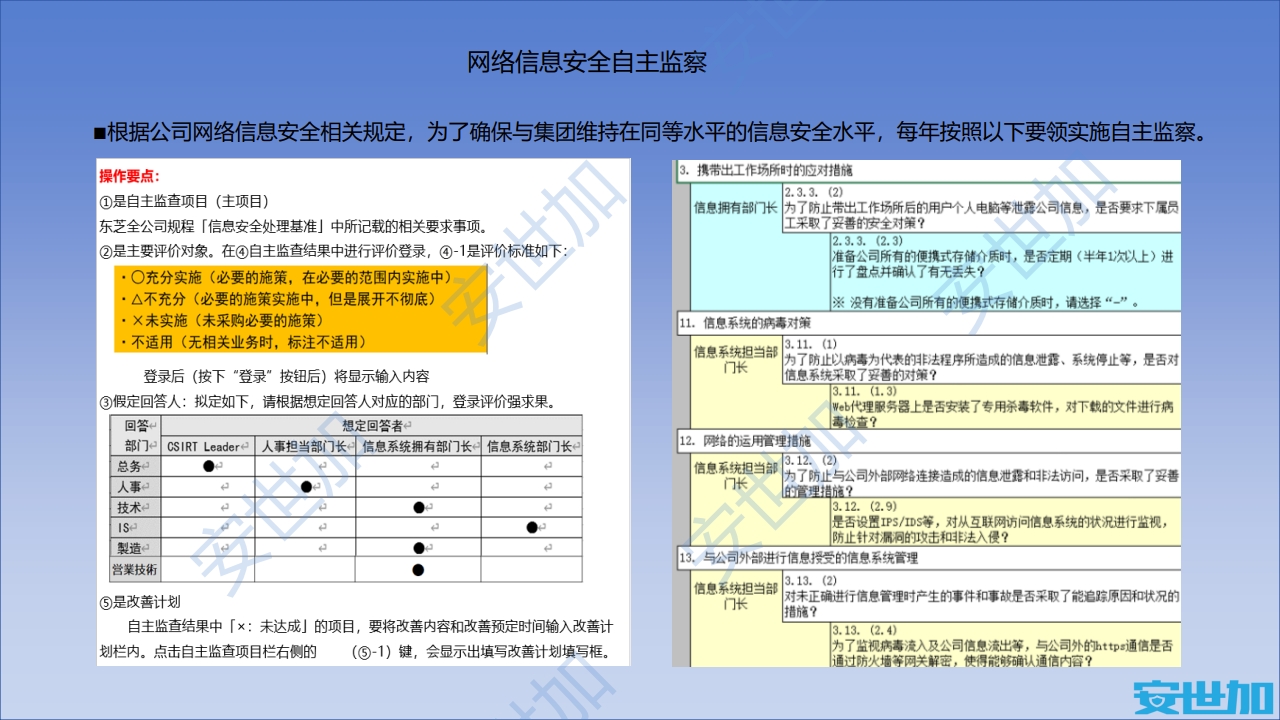
Task: Click section header 3. 携带出工作场所时的应对措施
Action: click(x=766, y=171)
